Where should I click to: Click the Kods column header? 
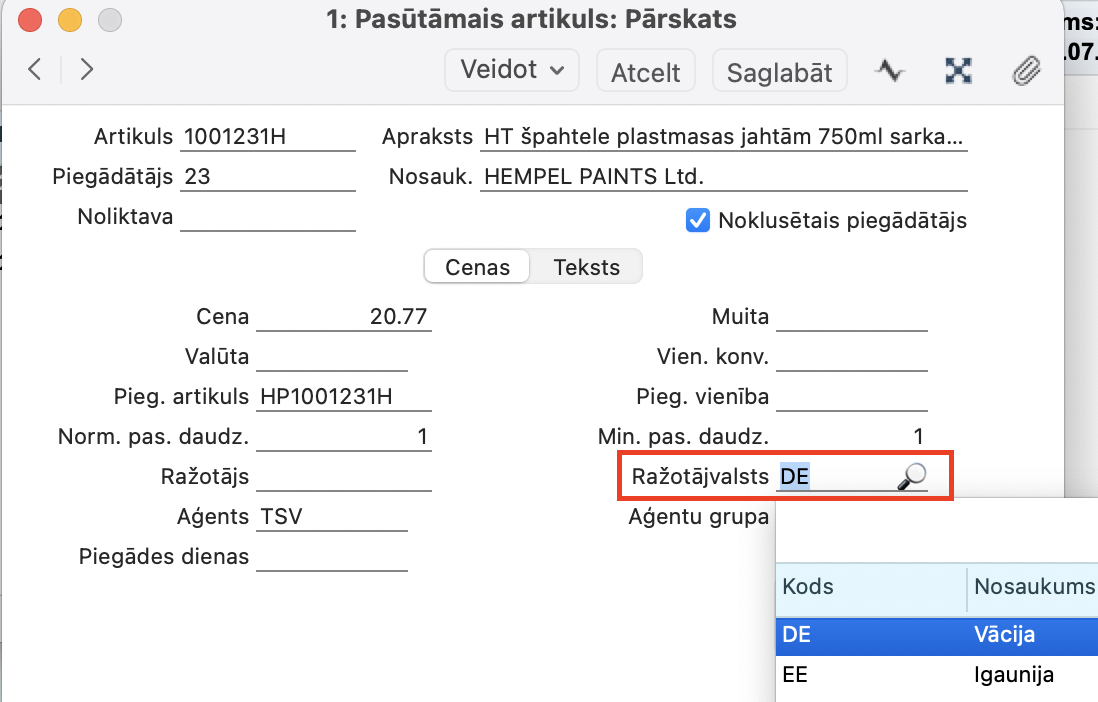pos(870,586)
